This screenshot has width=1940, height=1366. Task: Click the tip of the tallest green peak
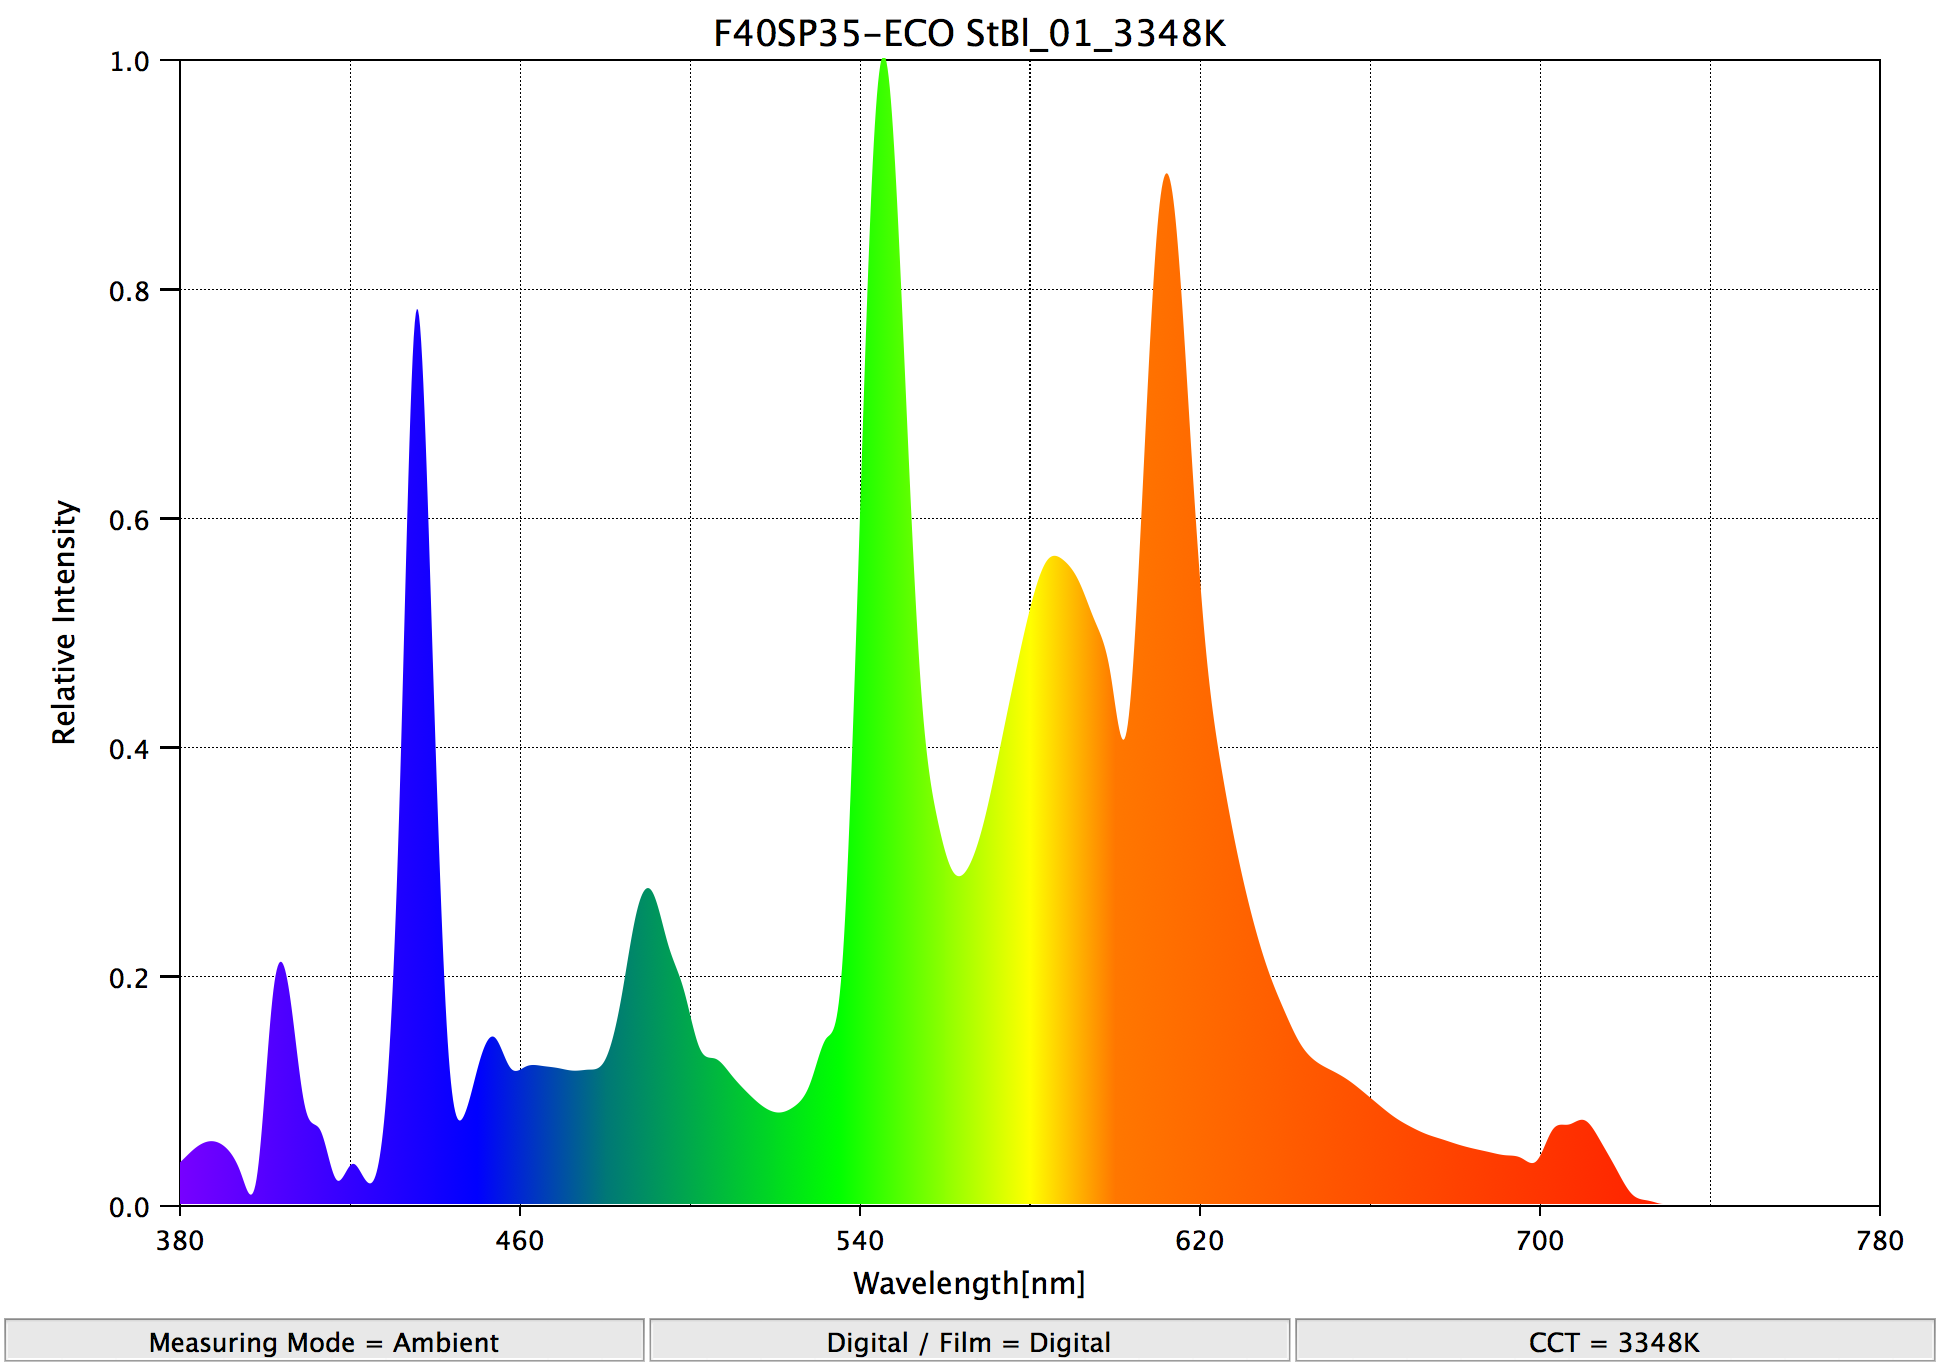pos(883,64)
